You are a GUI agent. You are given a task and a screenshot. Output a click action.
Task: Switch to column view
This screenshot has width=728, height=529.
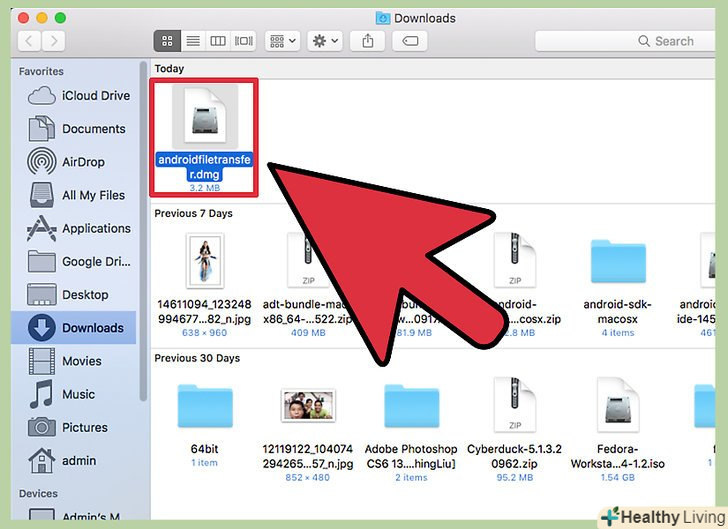[x=218, y=41]
